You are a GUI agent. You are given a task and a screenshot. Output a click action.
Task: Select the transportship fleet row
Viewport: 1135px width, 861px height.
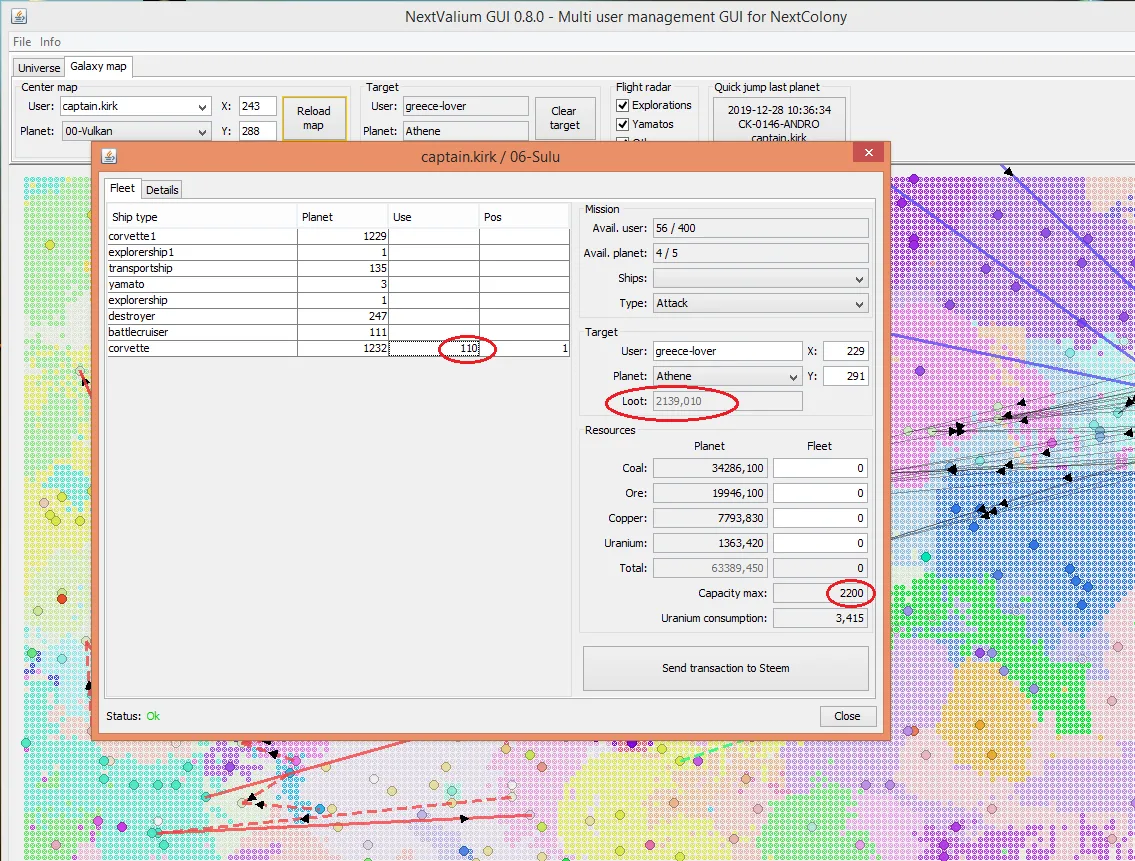[x=338, y=268]
